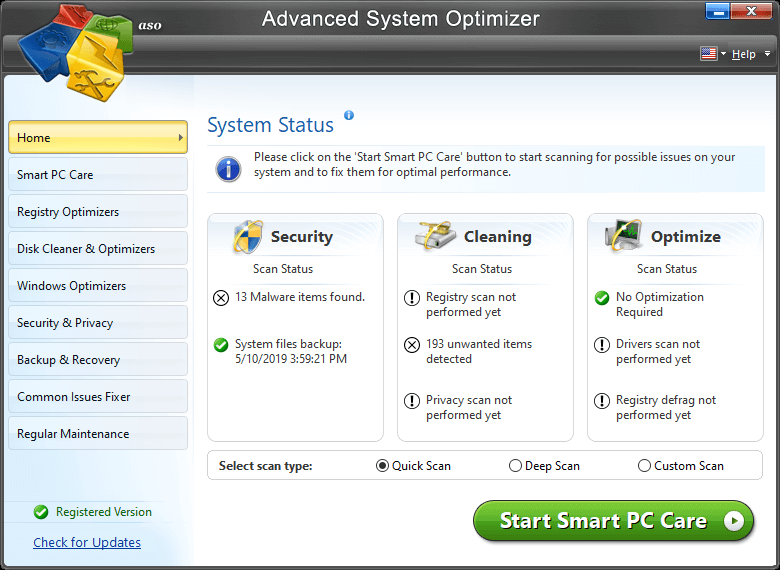This screenshot has height=570, width=780.
Task: Open Common Issues Fixer section
Action: (x=98, y=396)
